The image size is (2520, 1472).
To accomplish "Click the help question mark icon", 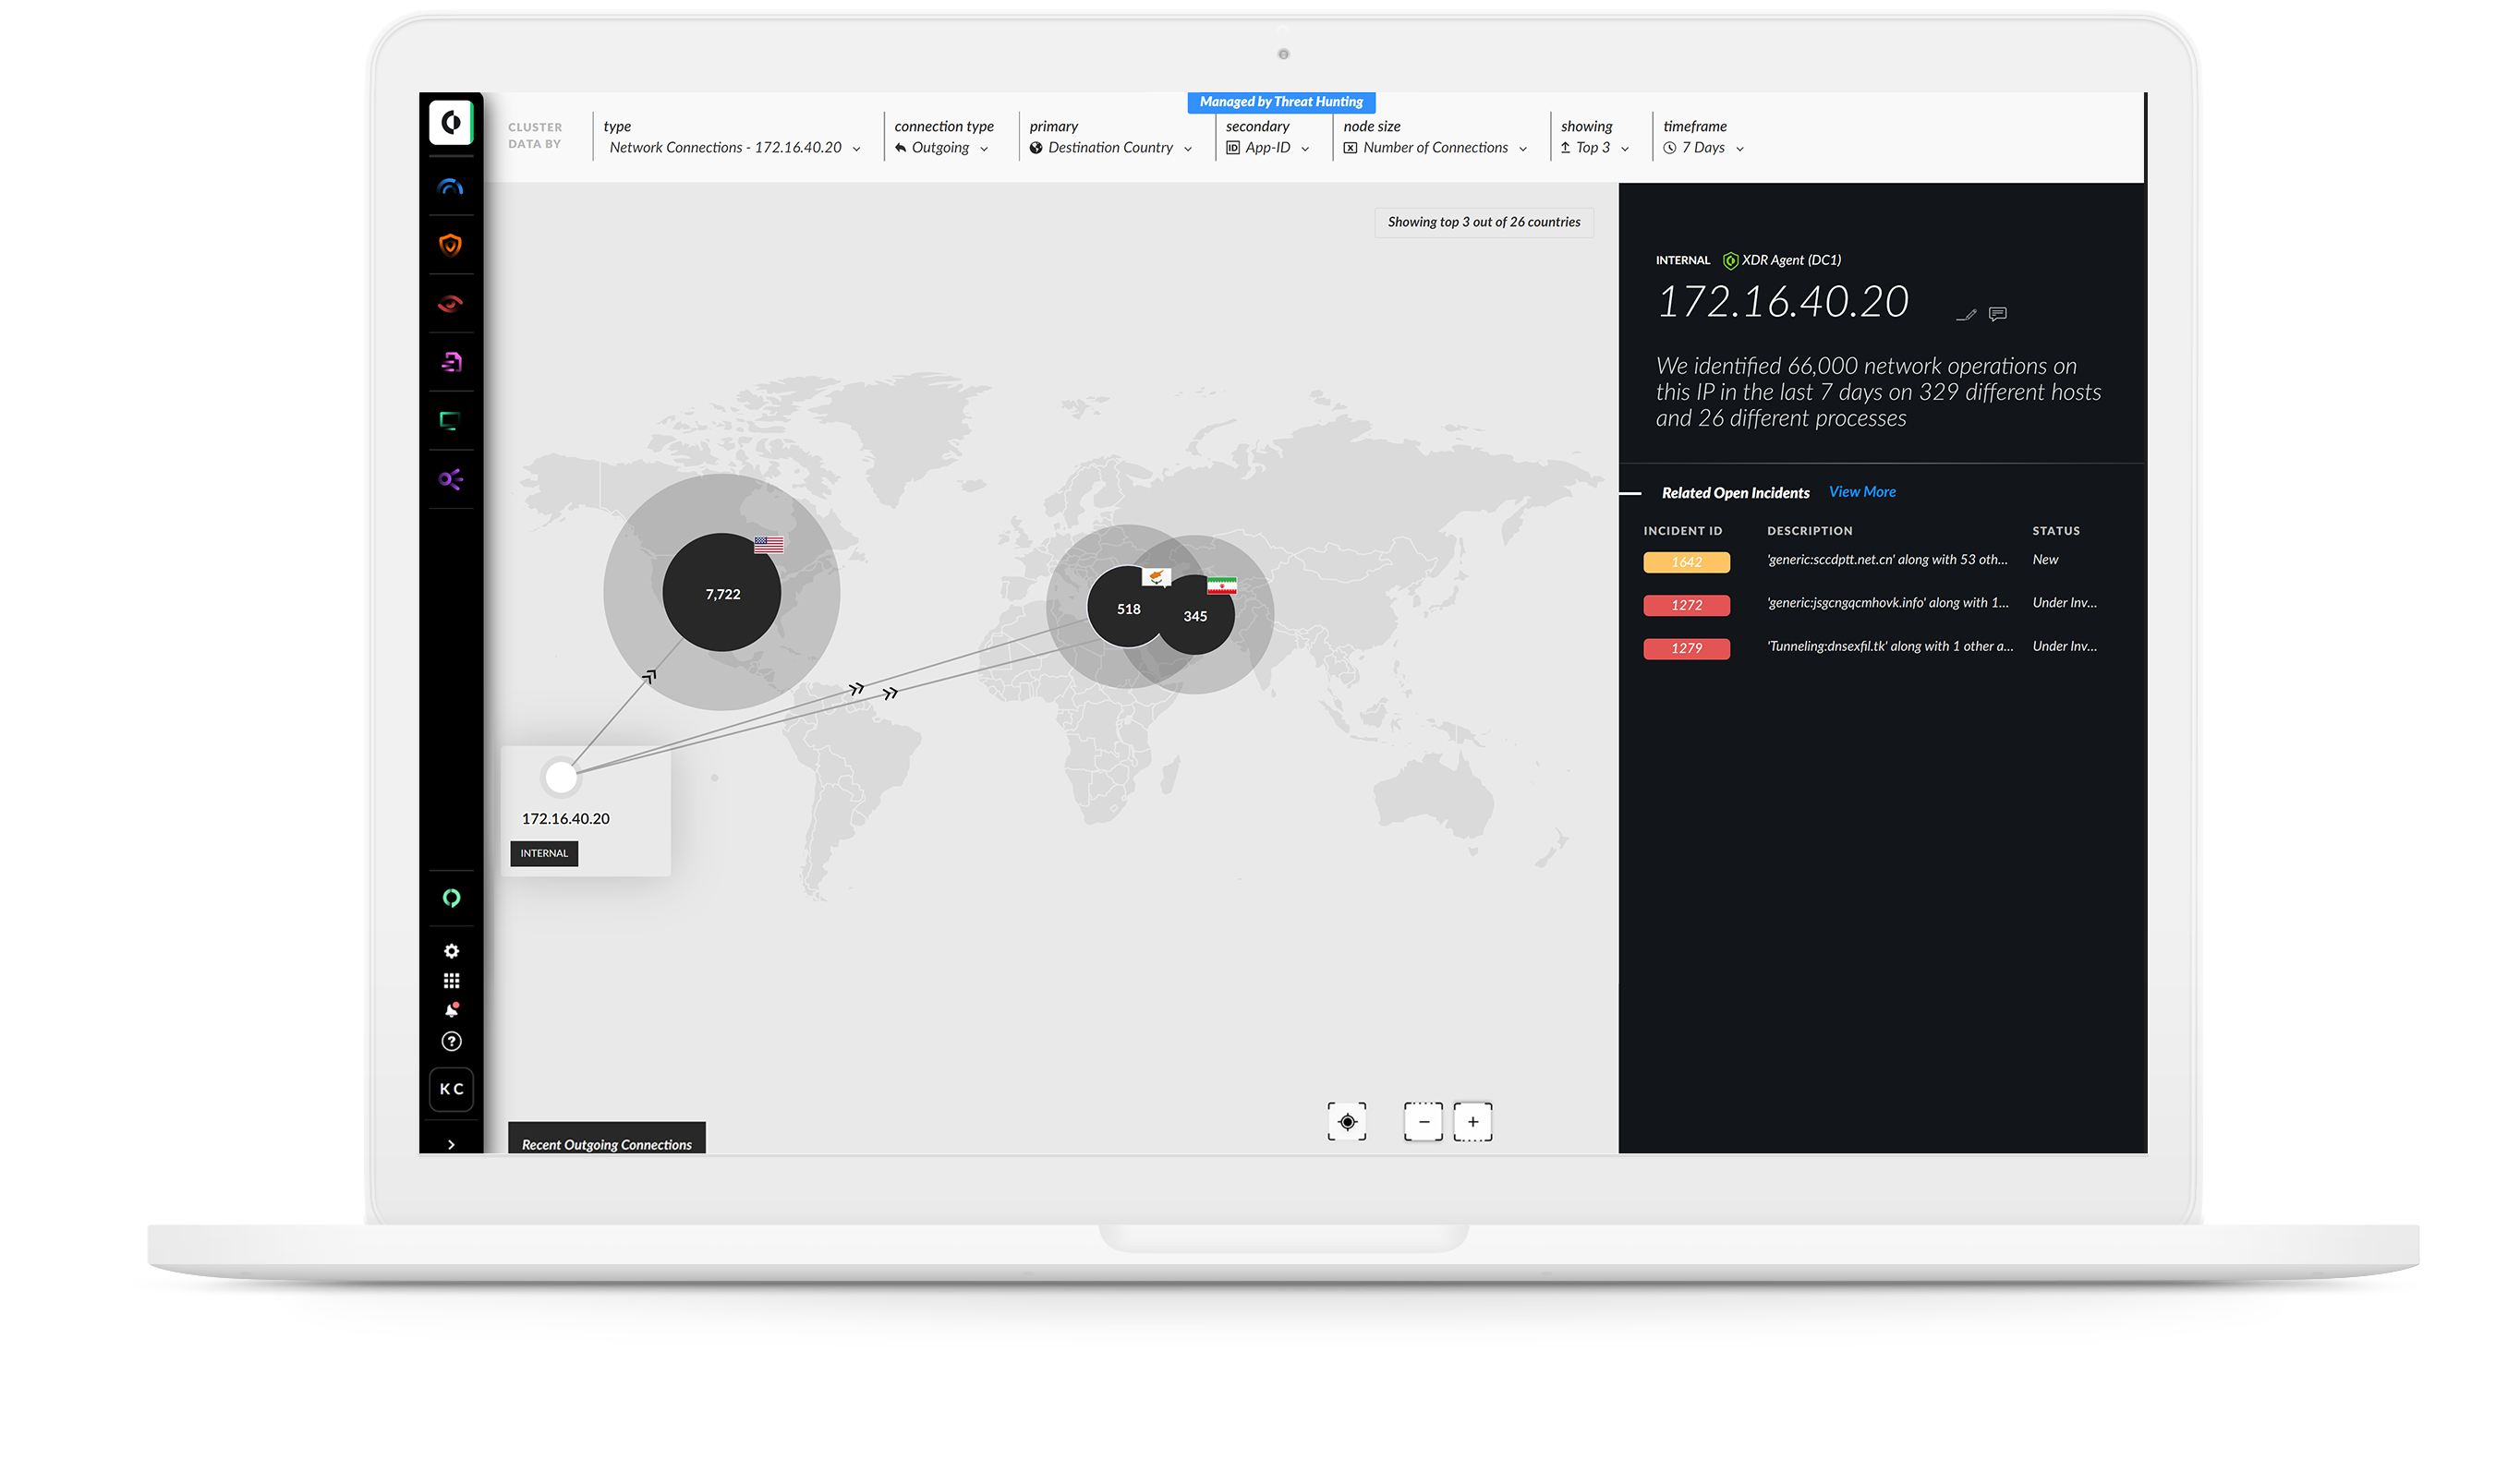I will (x=452, y=1042).
